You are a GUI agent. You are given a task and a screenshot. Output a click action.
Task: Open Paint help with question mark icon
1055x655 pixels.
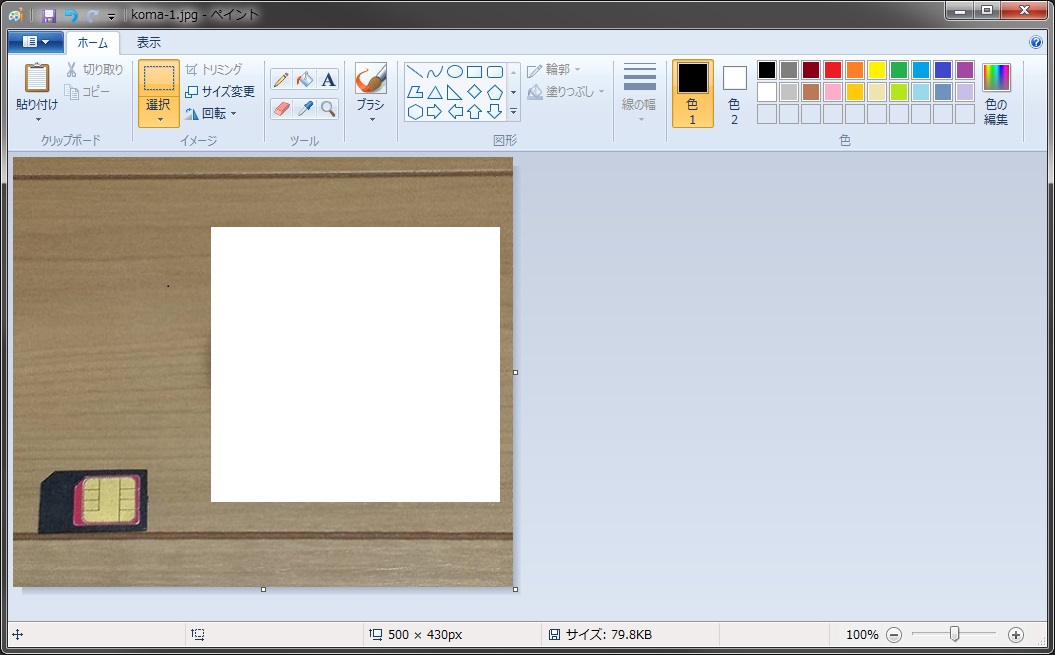click(1036, 43)
